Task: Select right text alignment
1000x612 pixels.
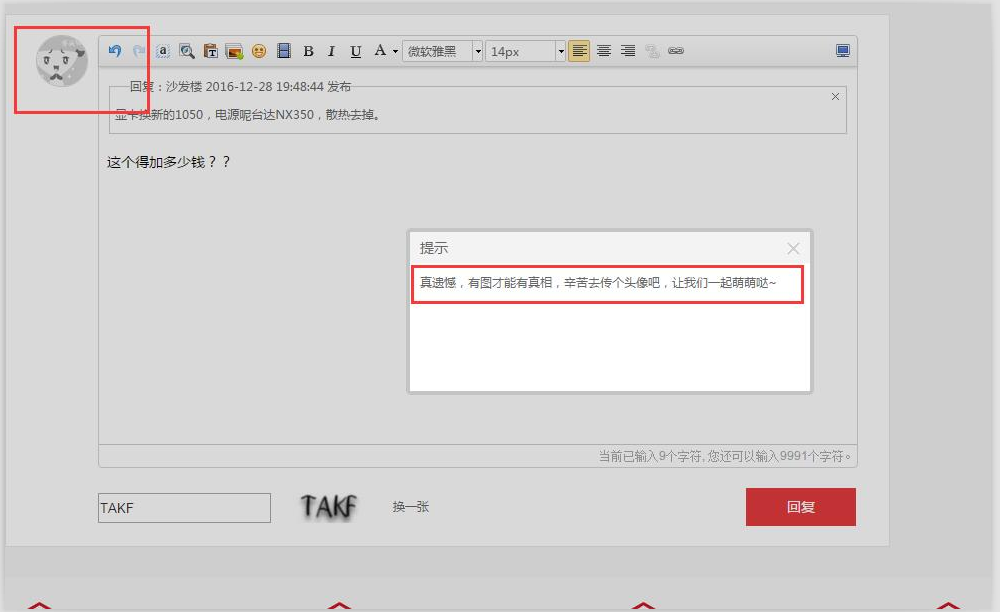Action: [x=628, y=50]
